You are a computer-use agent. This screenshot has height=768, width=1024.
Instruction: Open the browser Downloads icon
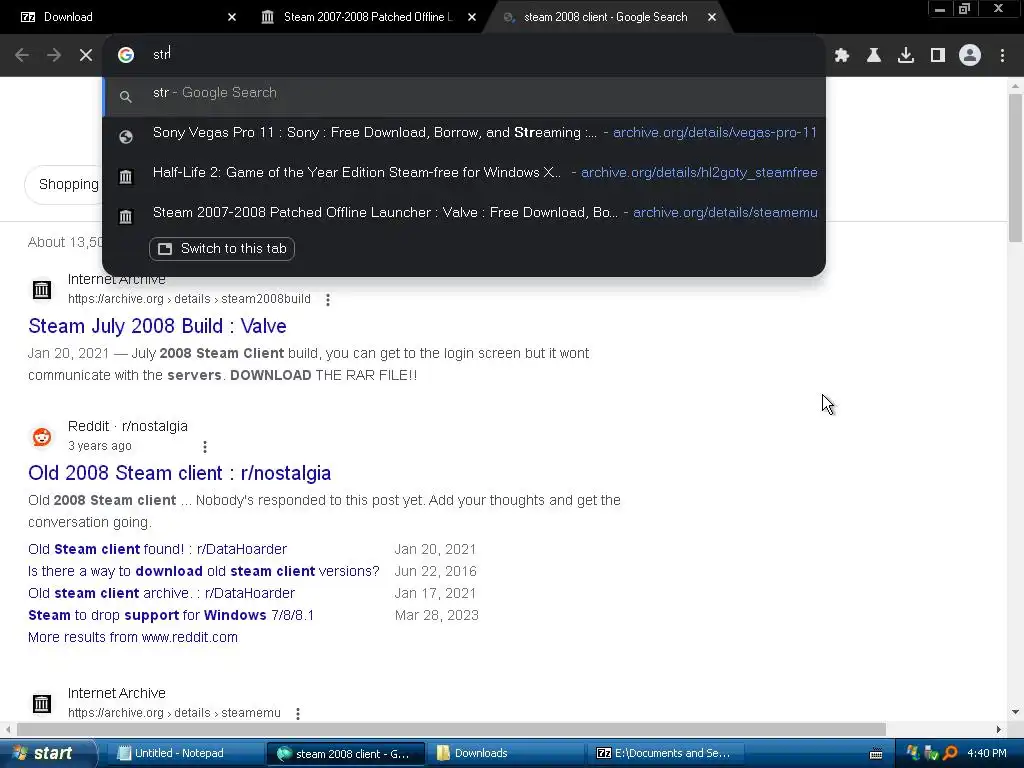[x=906, y=56]
